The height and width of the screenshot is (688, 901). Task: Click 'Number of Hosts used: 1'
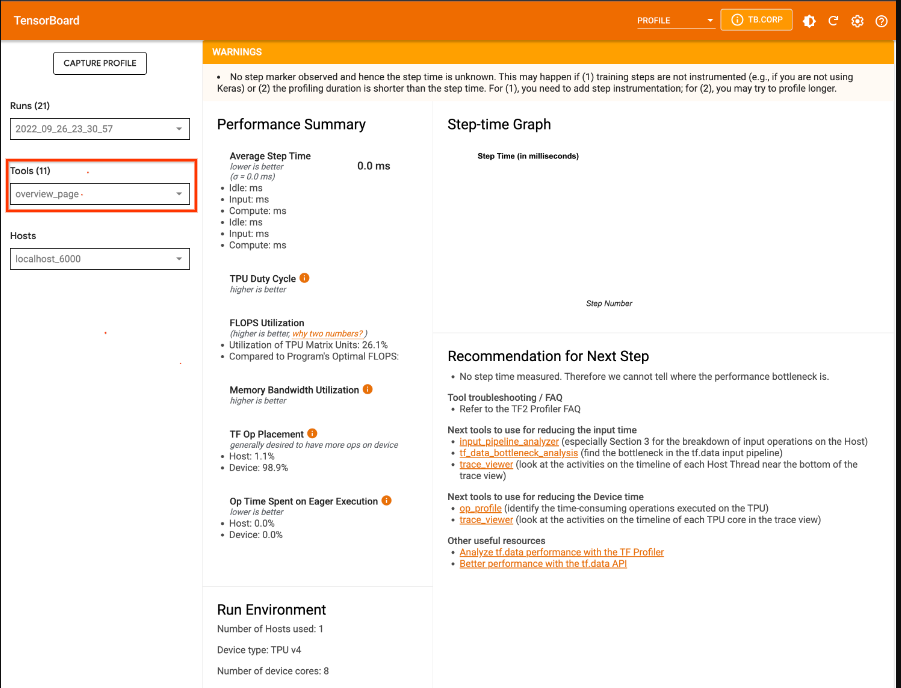(x=270, y=629)
